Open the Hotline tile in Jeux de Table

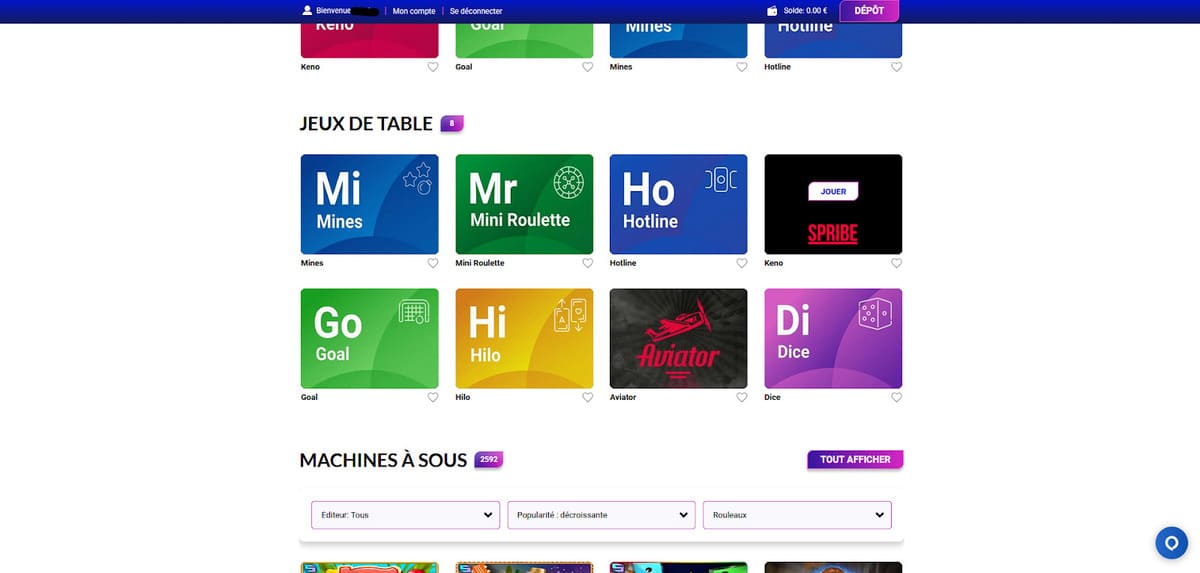678,204
